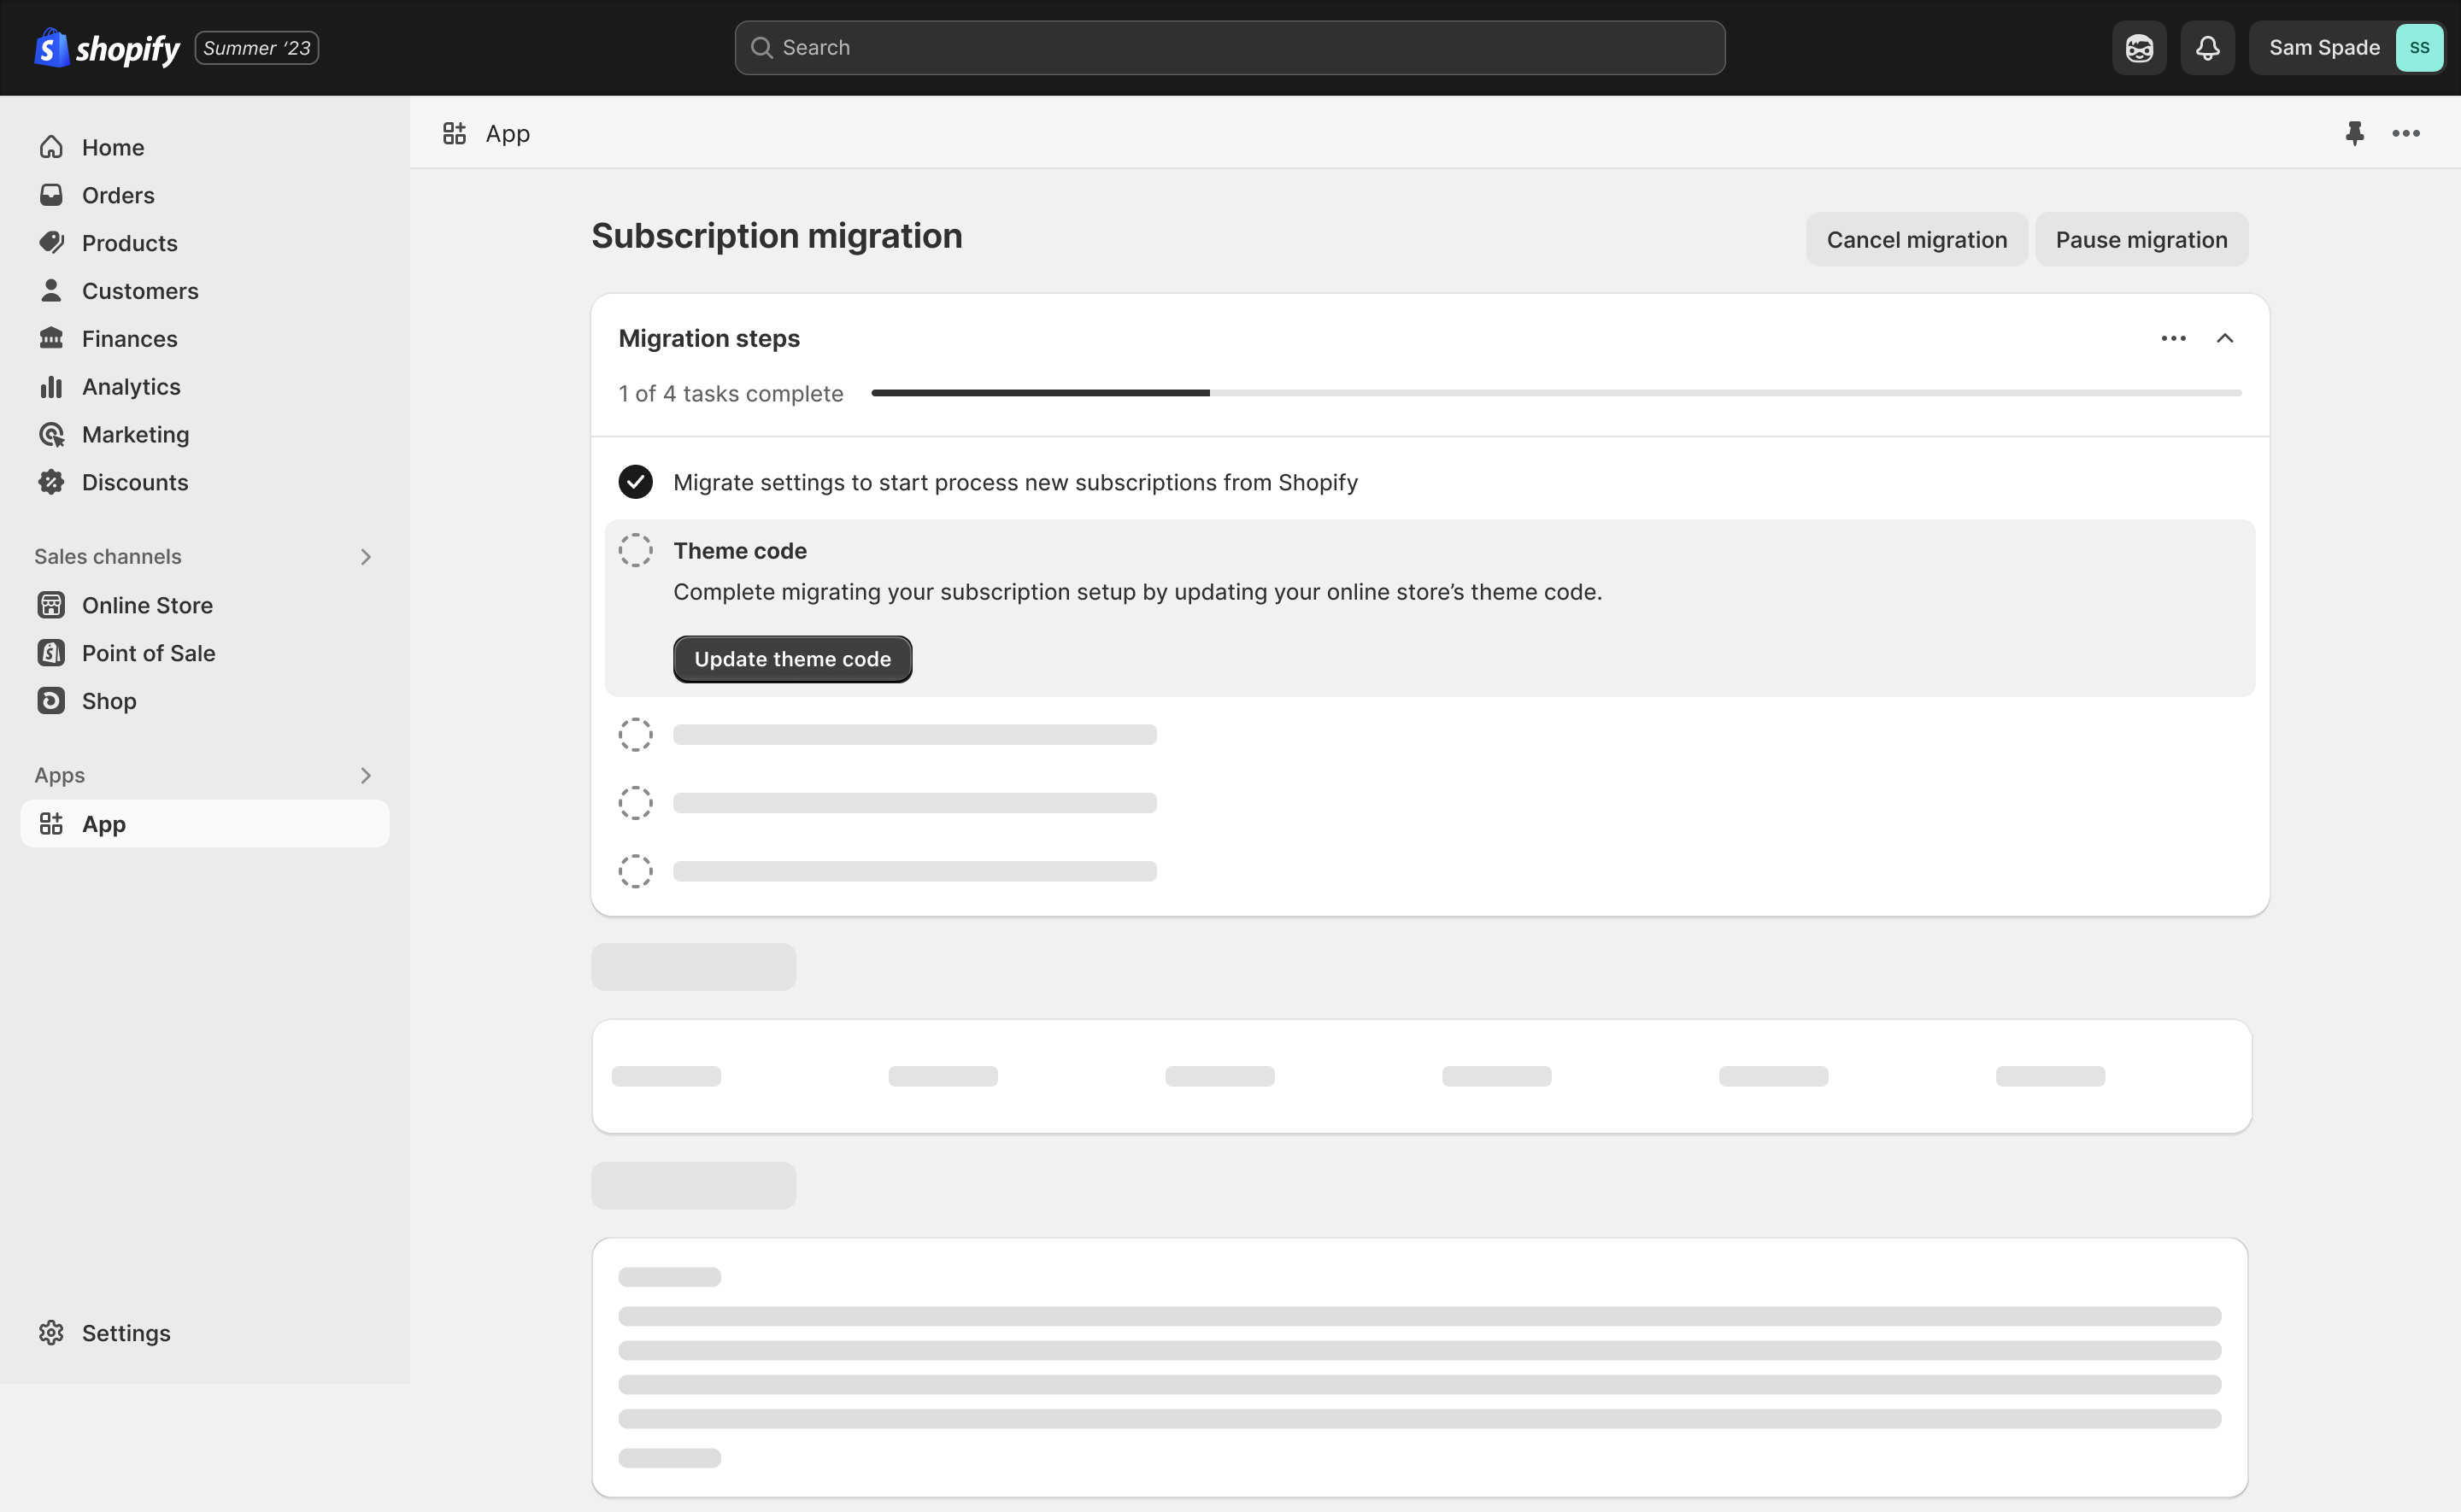Open the notifications bell

[2207, 48]
